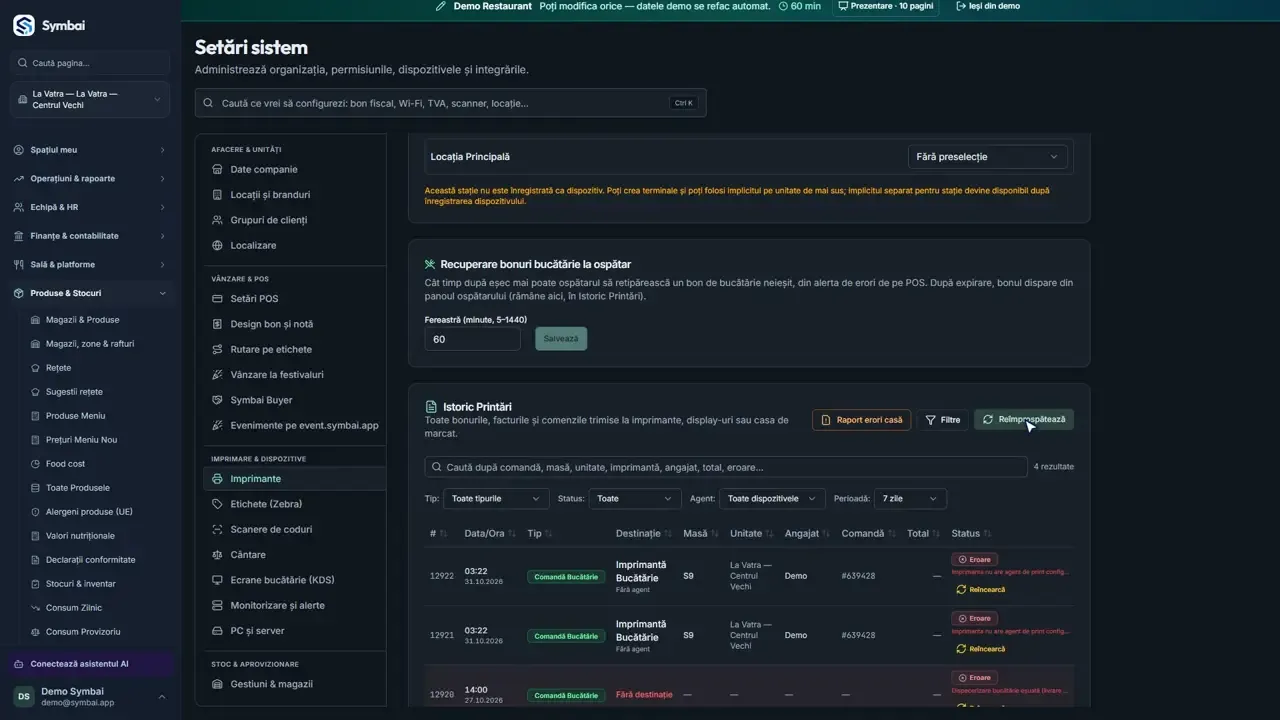The height and width of the screenshot is (720, 1280).
Task: Click the Monitorizare și alerte server icon
Action: click(x=218, y=605)
